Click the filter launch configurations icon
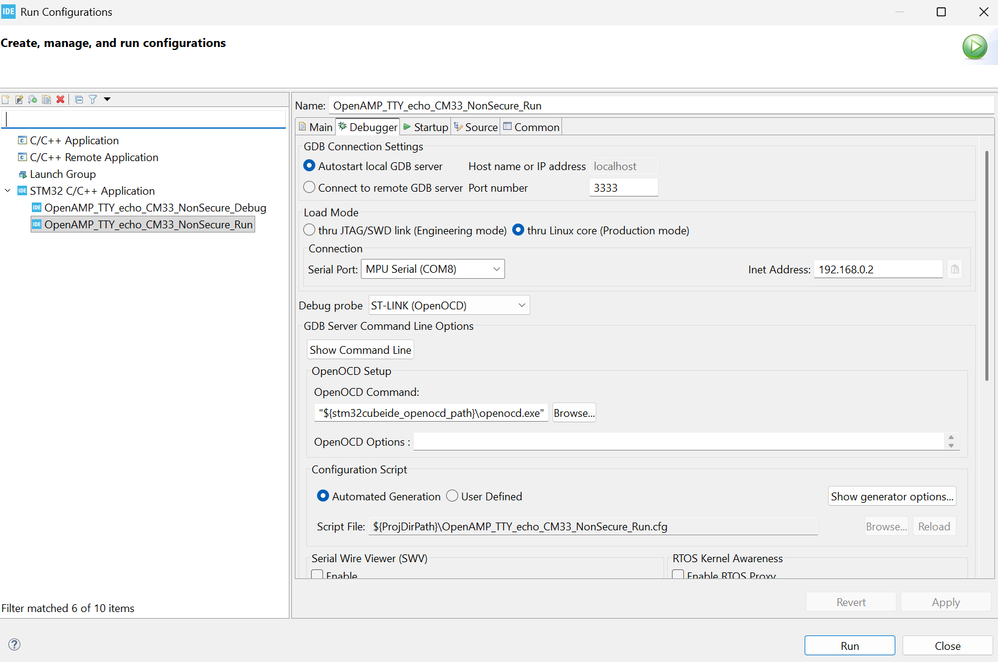 92,100
